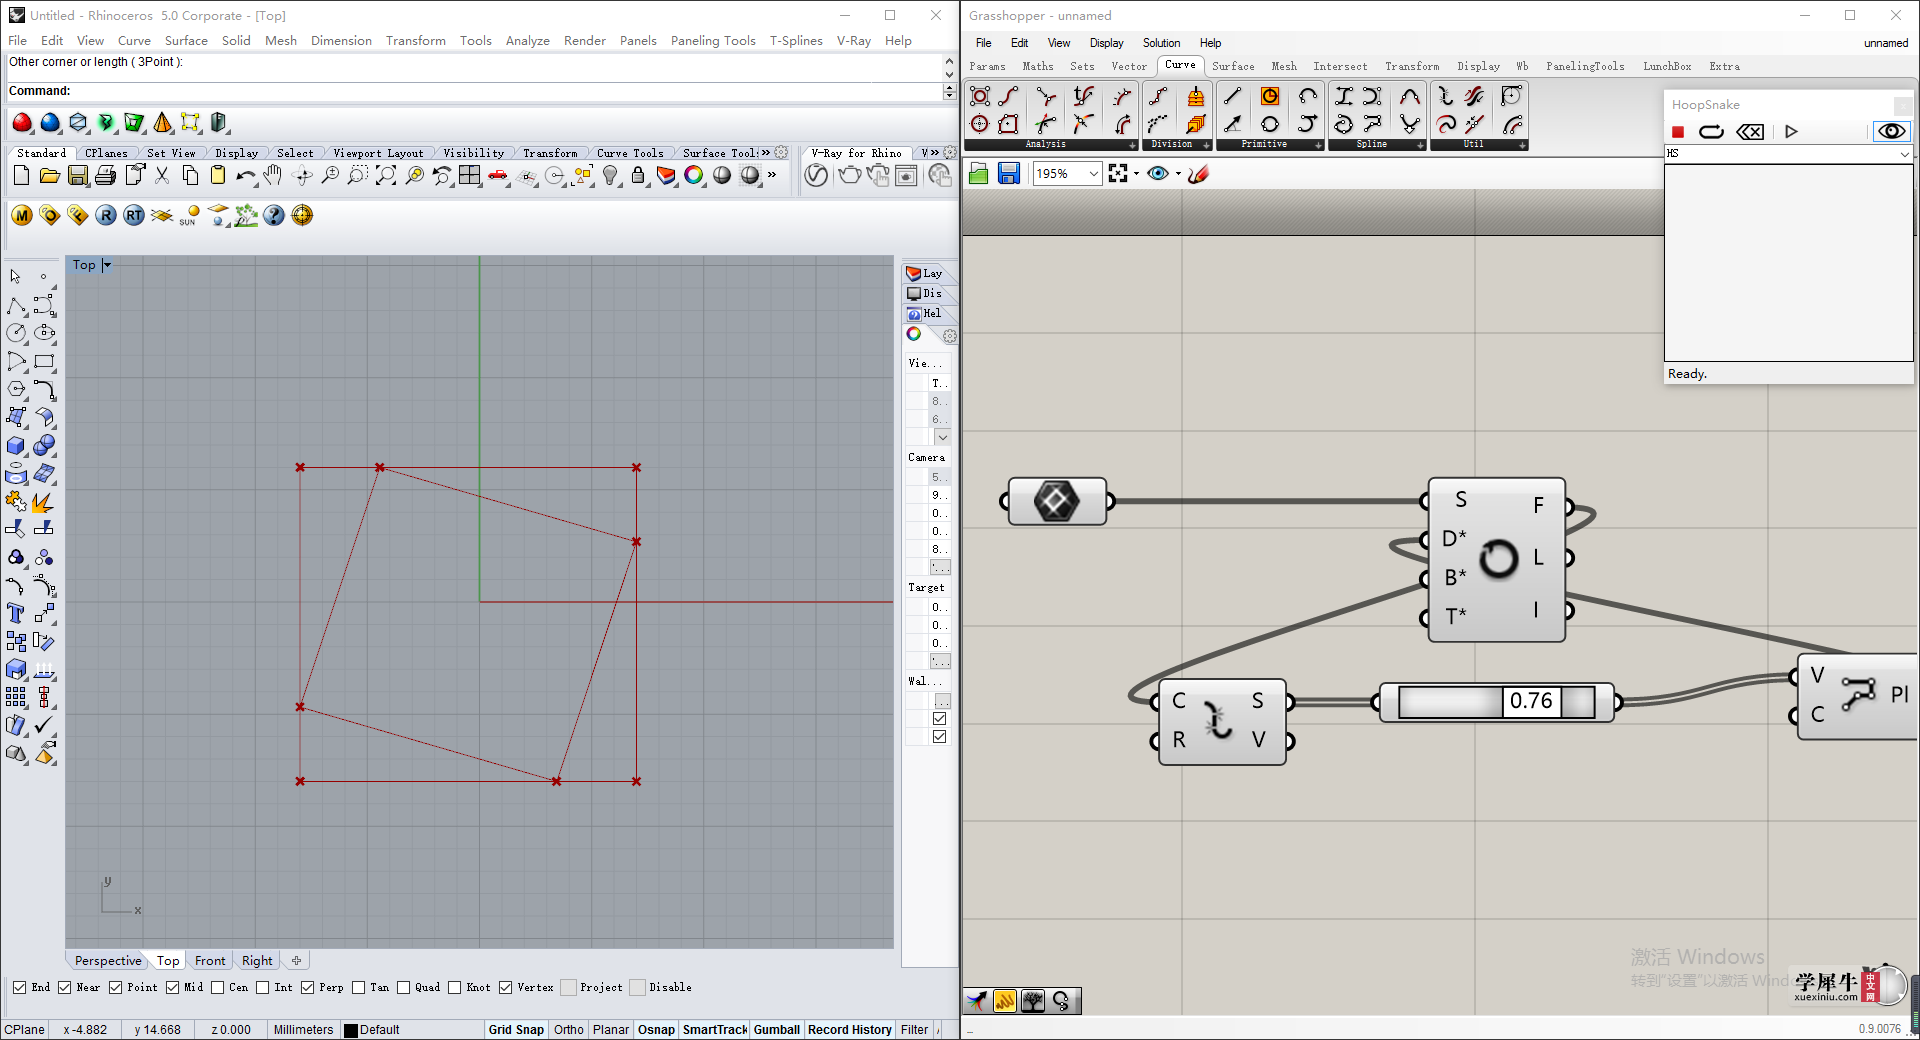This screenshot has width=1920, height=1040.
Task: Click the Grasshopper zoom extents icon
Action: tap(1118, 174)
